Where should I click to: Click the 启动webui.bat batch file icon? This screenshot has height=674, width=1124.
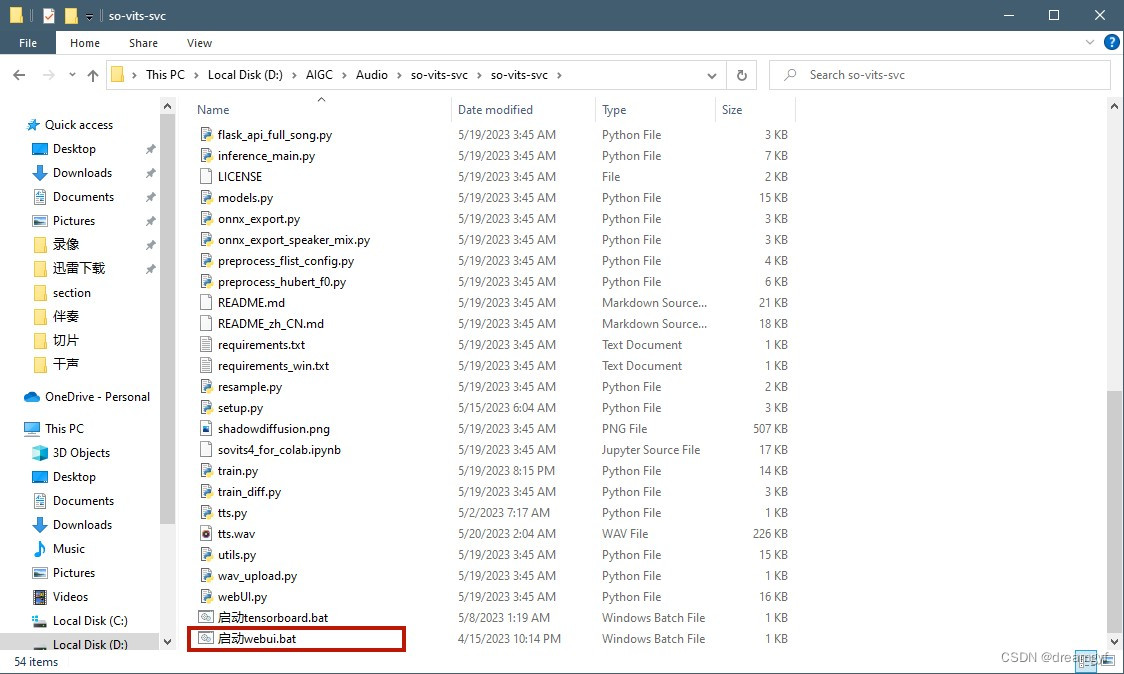pyautogui.click(x=206, y=637)
